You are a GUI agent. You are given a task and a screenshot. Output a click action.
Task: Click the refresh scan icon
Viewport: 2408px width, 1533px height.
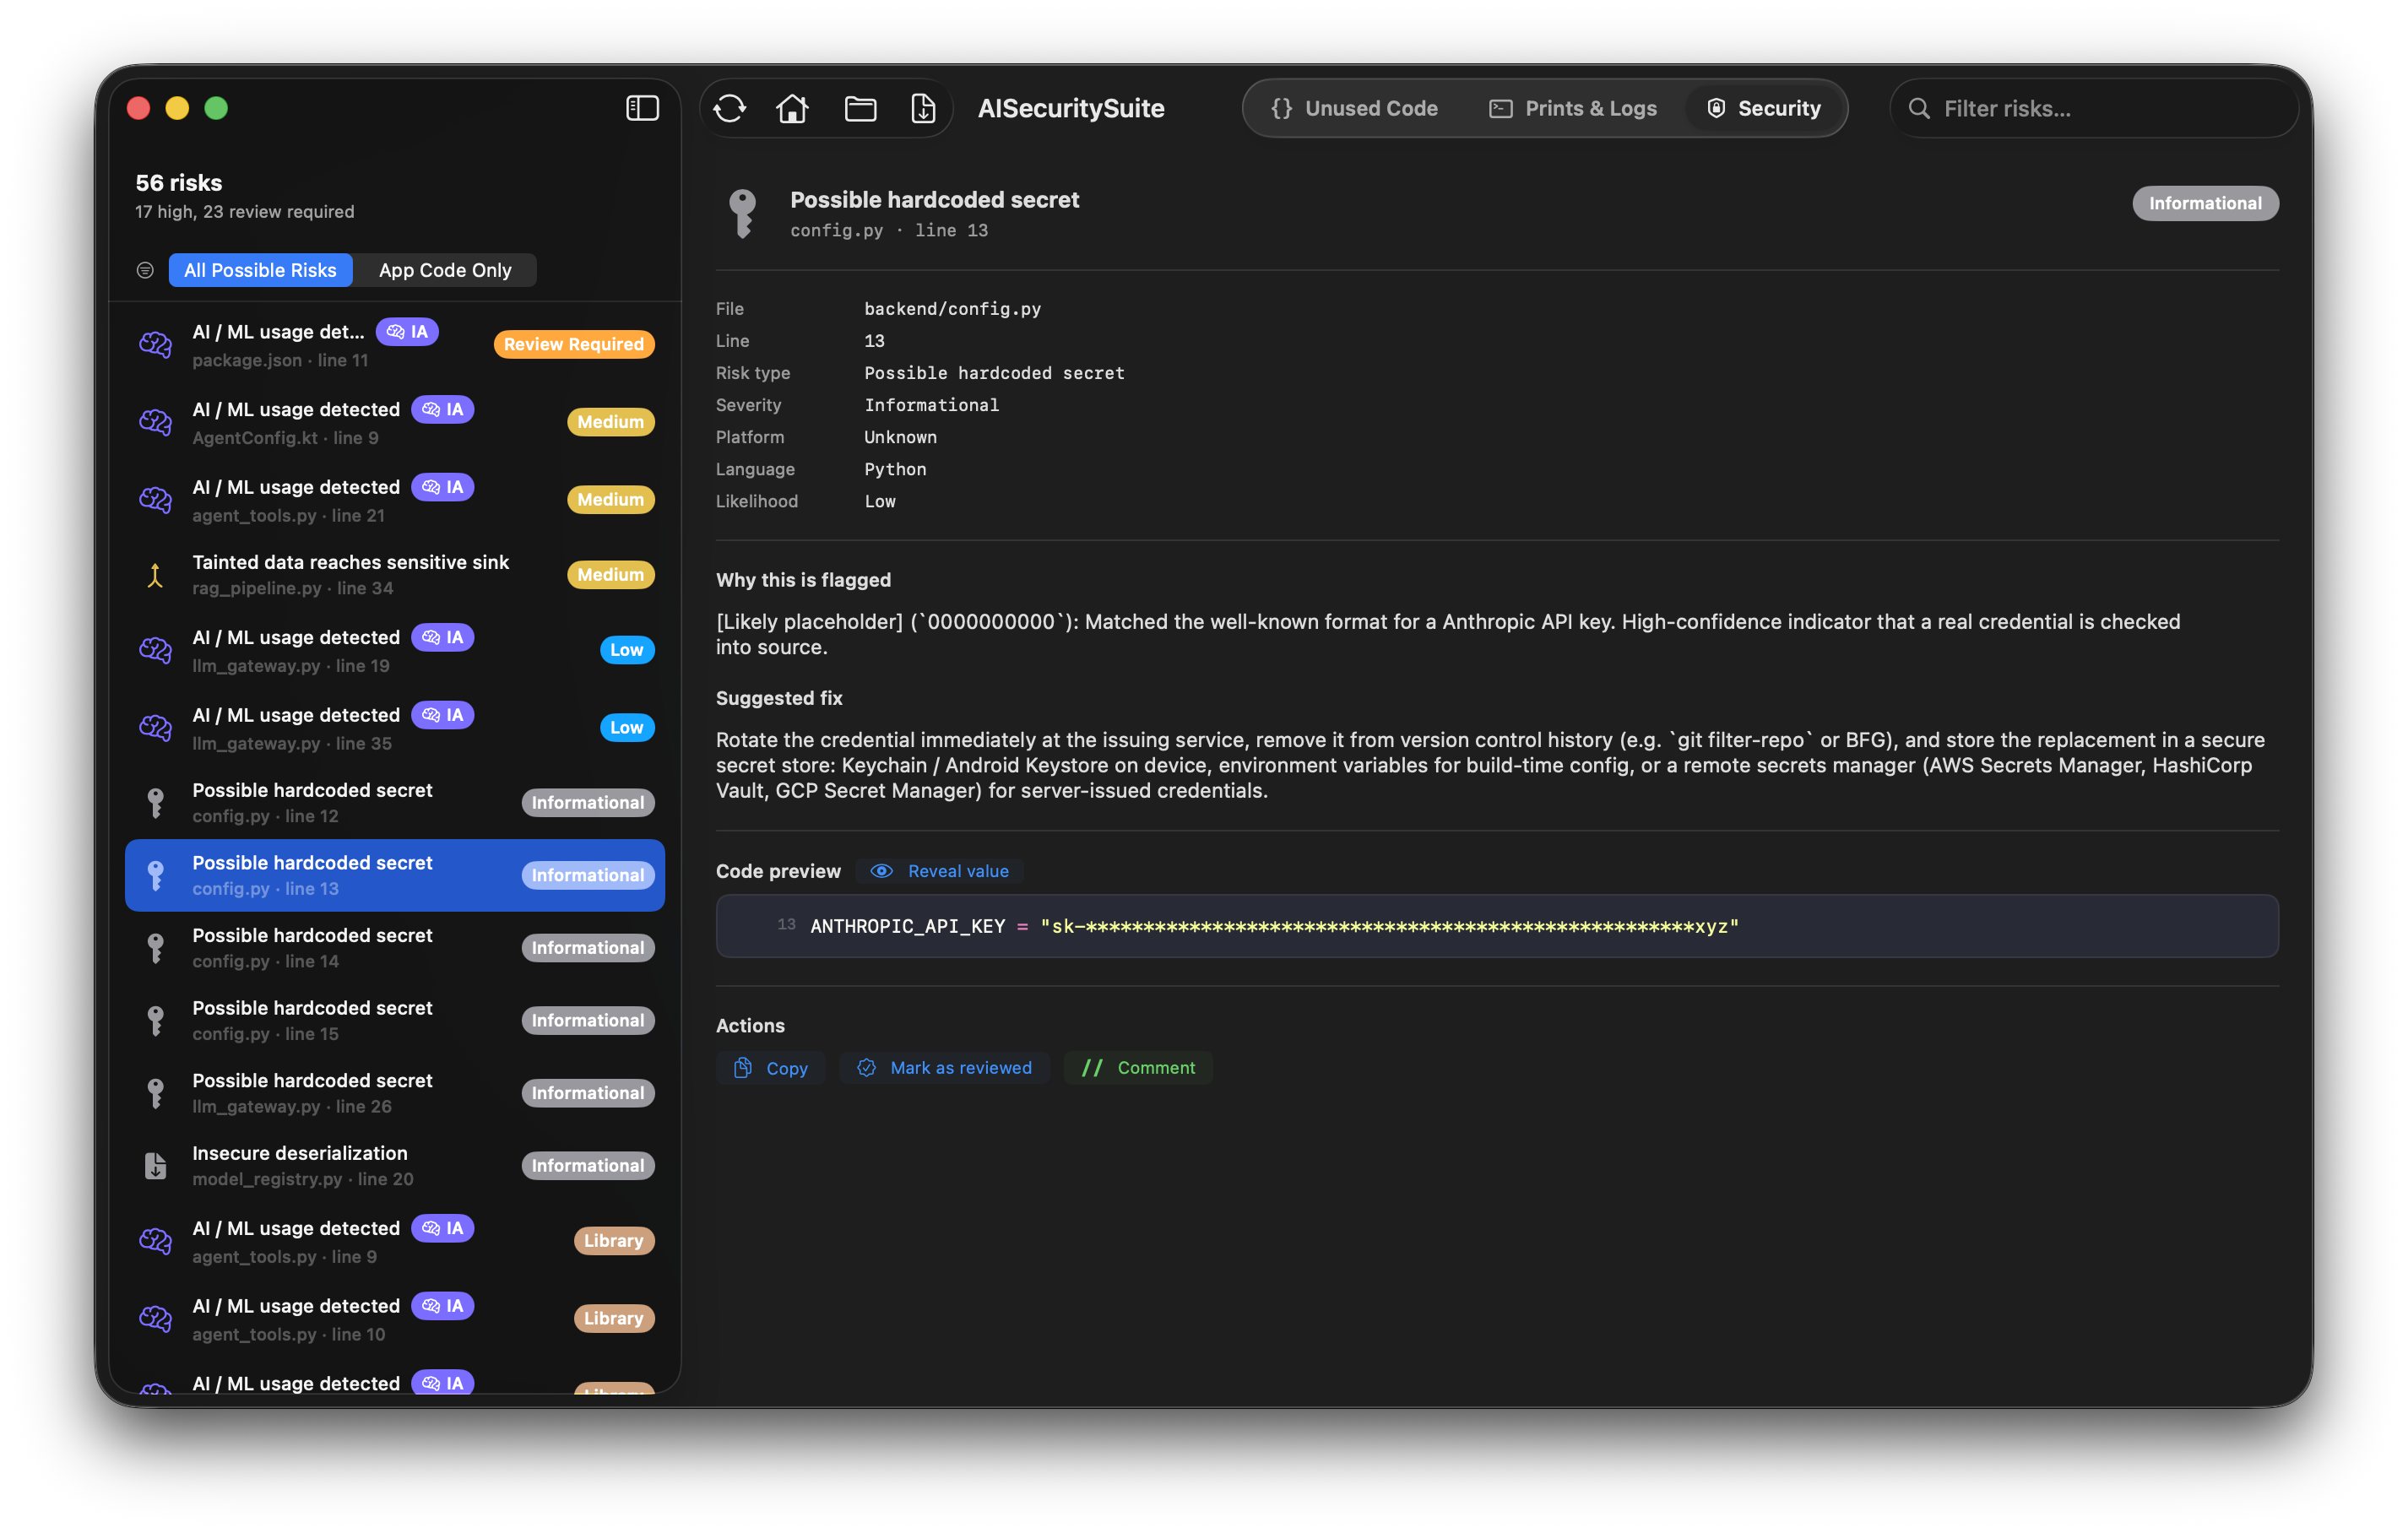point(730,108)
